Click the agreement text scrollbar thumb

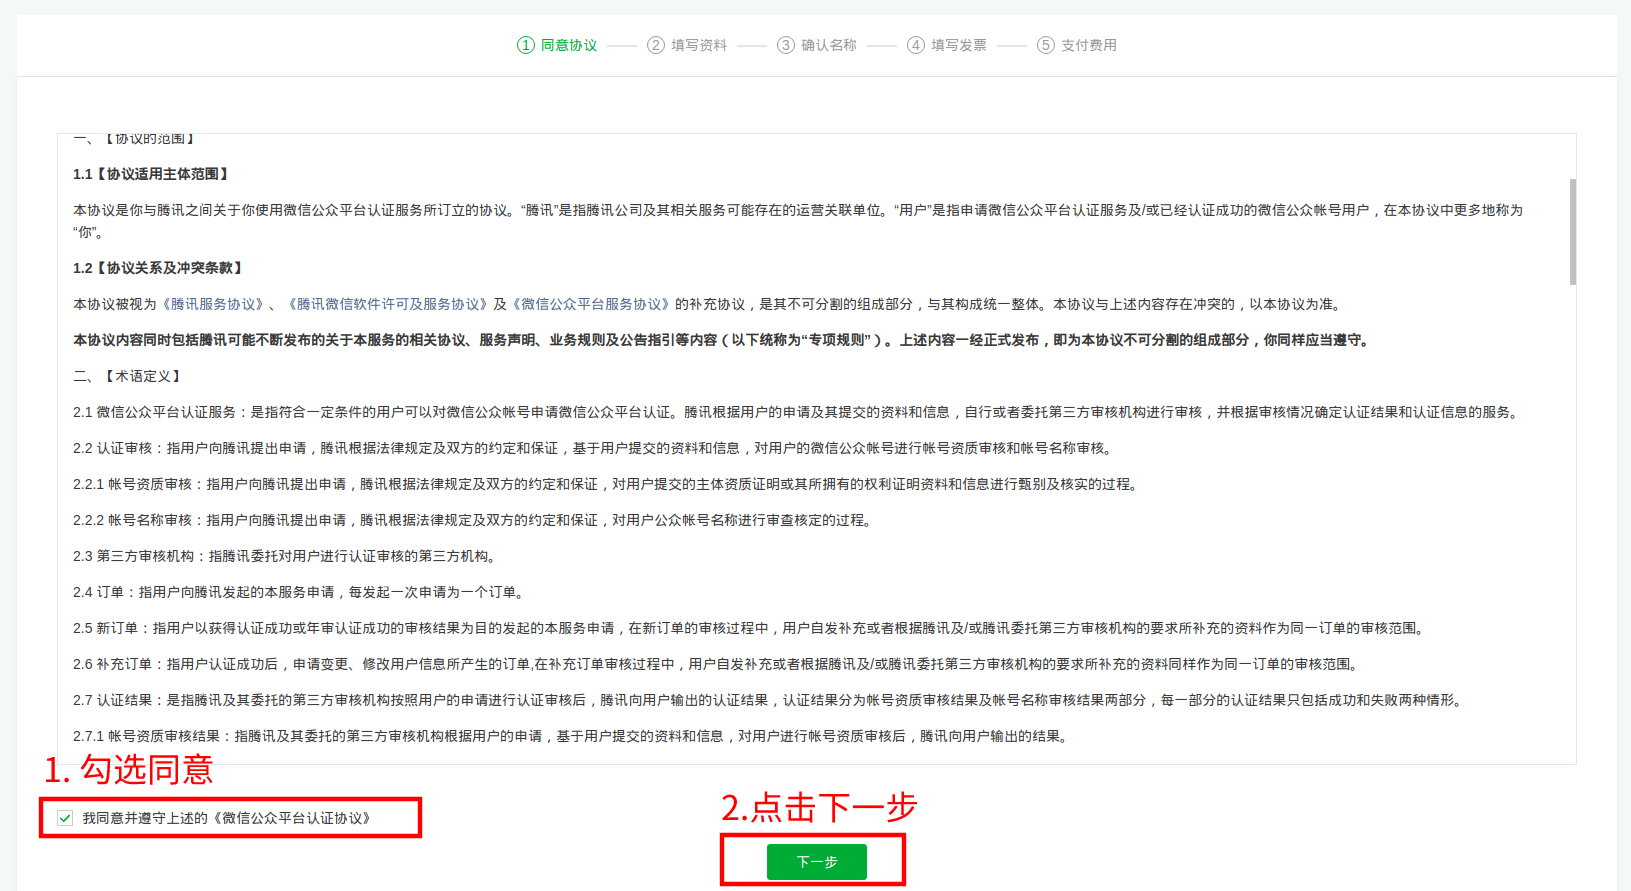tap(1573, 232)
